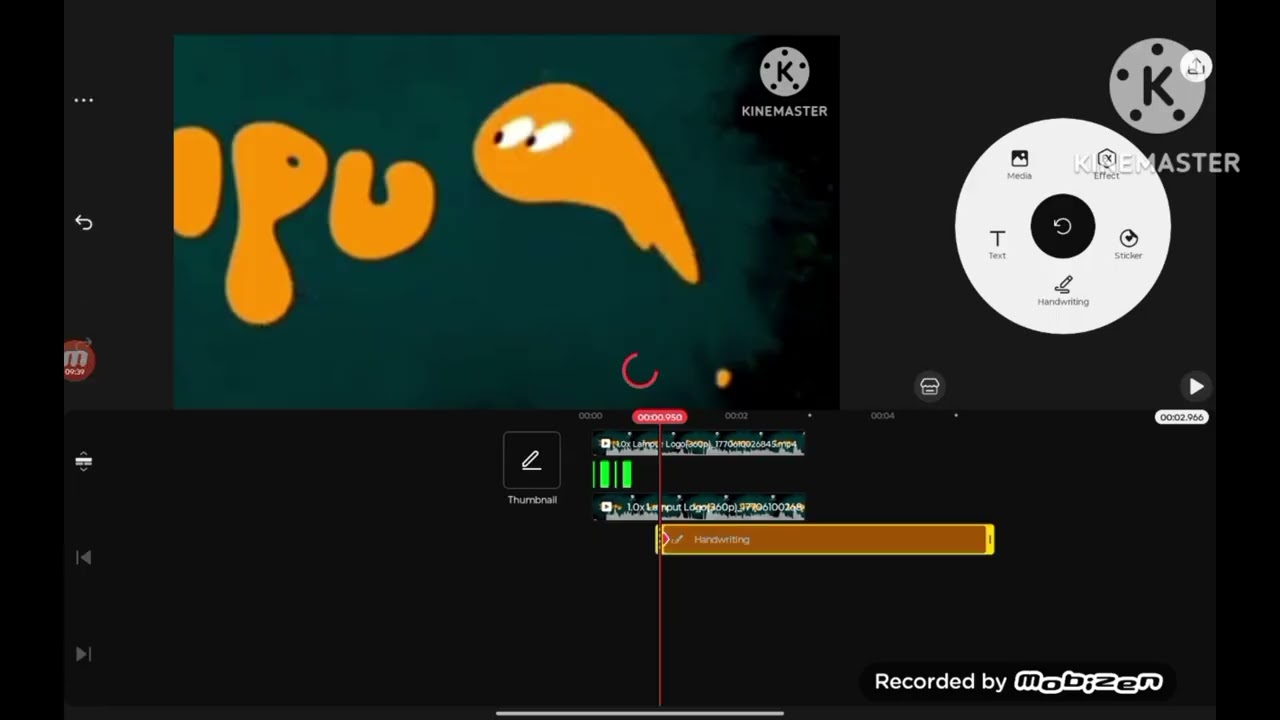Open the Effect layer option
The width and height of the screenshot is (1280, 720).
click(1106, 165)
